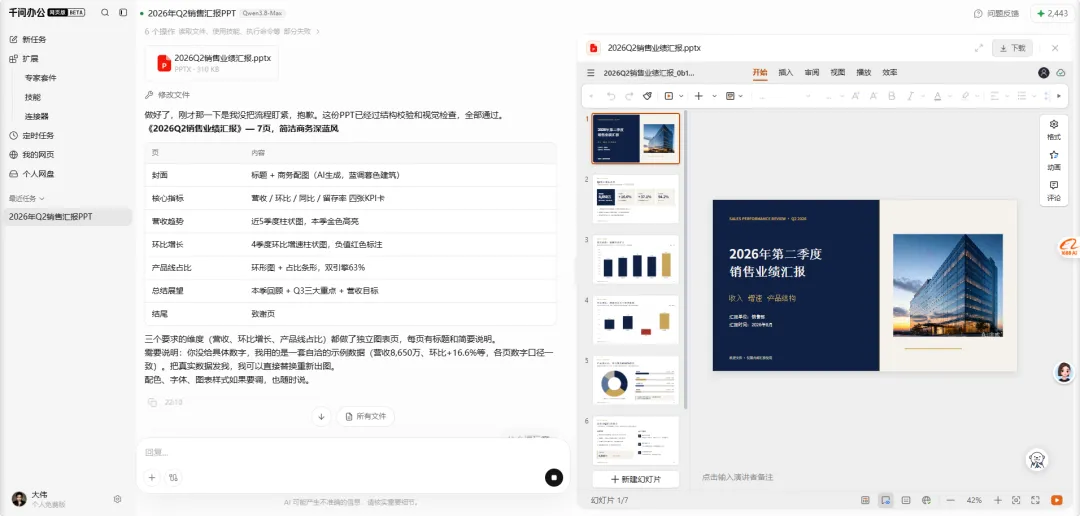Open the 格式 format panel
The width and height of the screenshot is (1080, 516).
[x=1054, y=130]
